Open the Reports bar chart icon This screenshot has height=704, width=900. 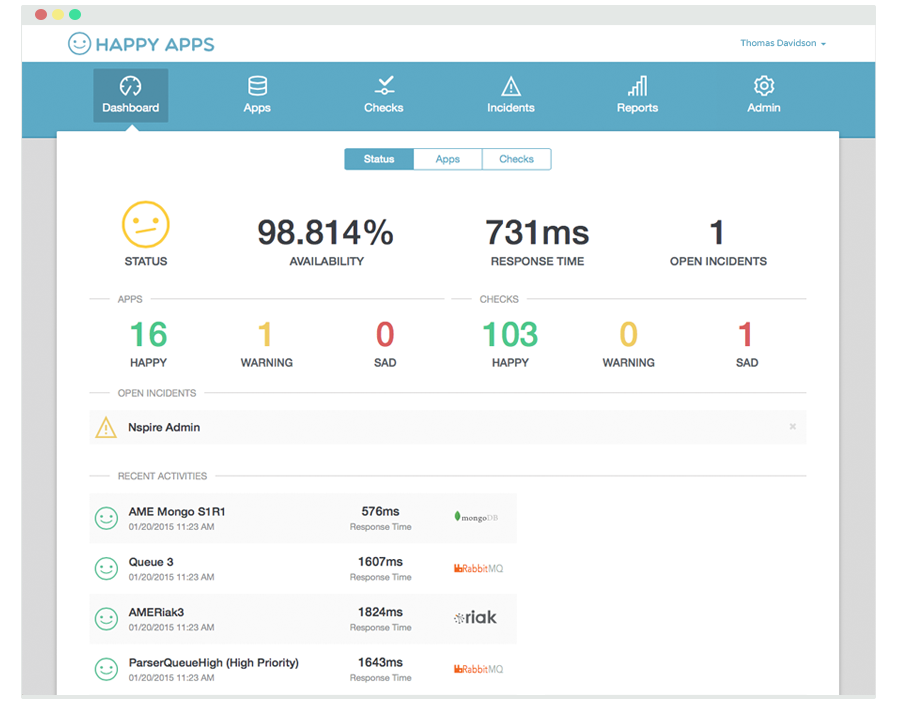tap(637, 86)
